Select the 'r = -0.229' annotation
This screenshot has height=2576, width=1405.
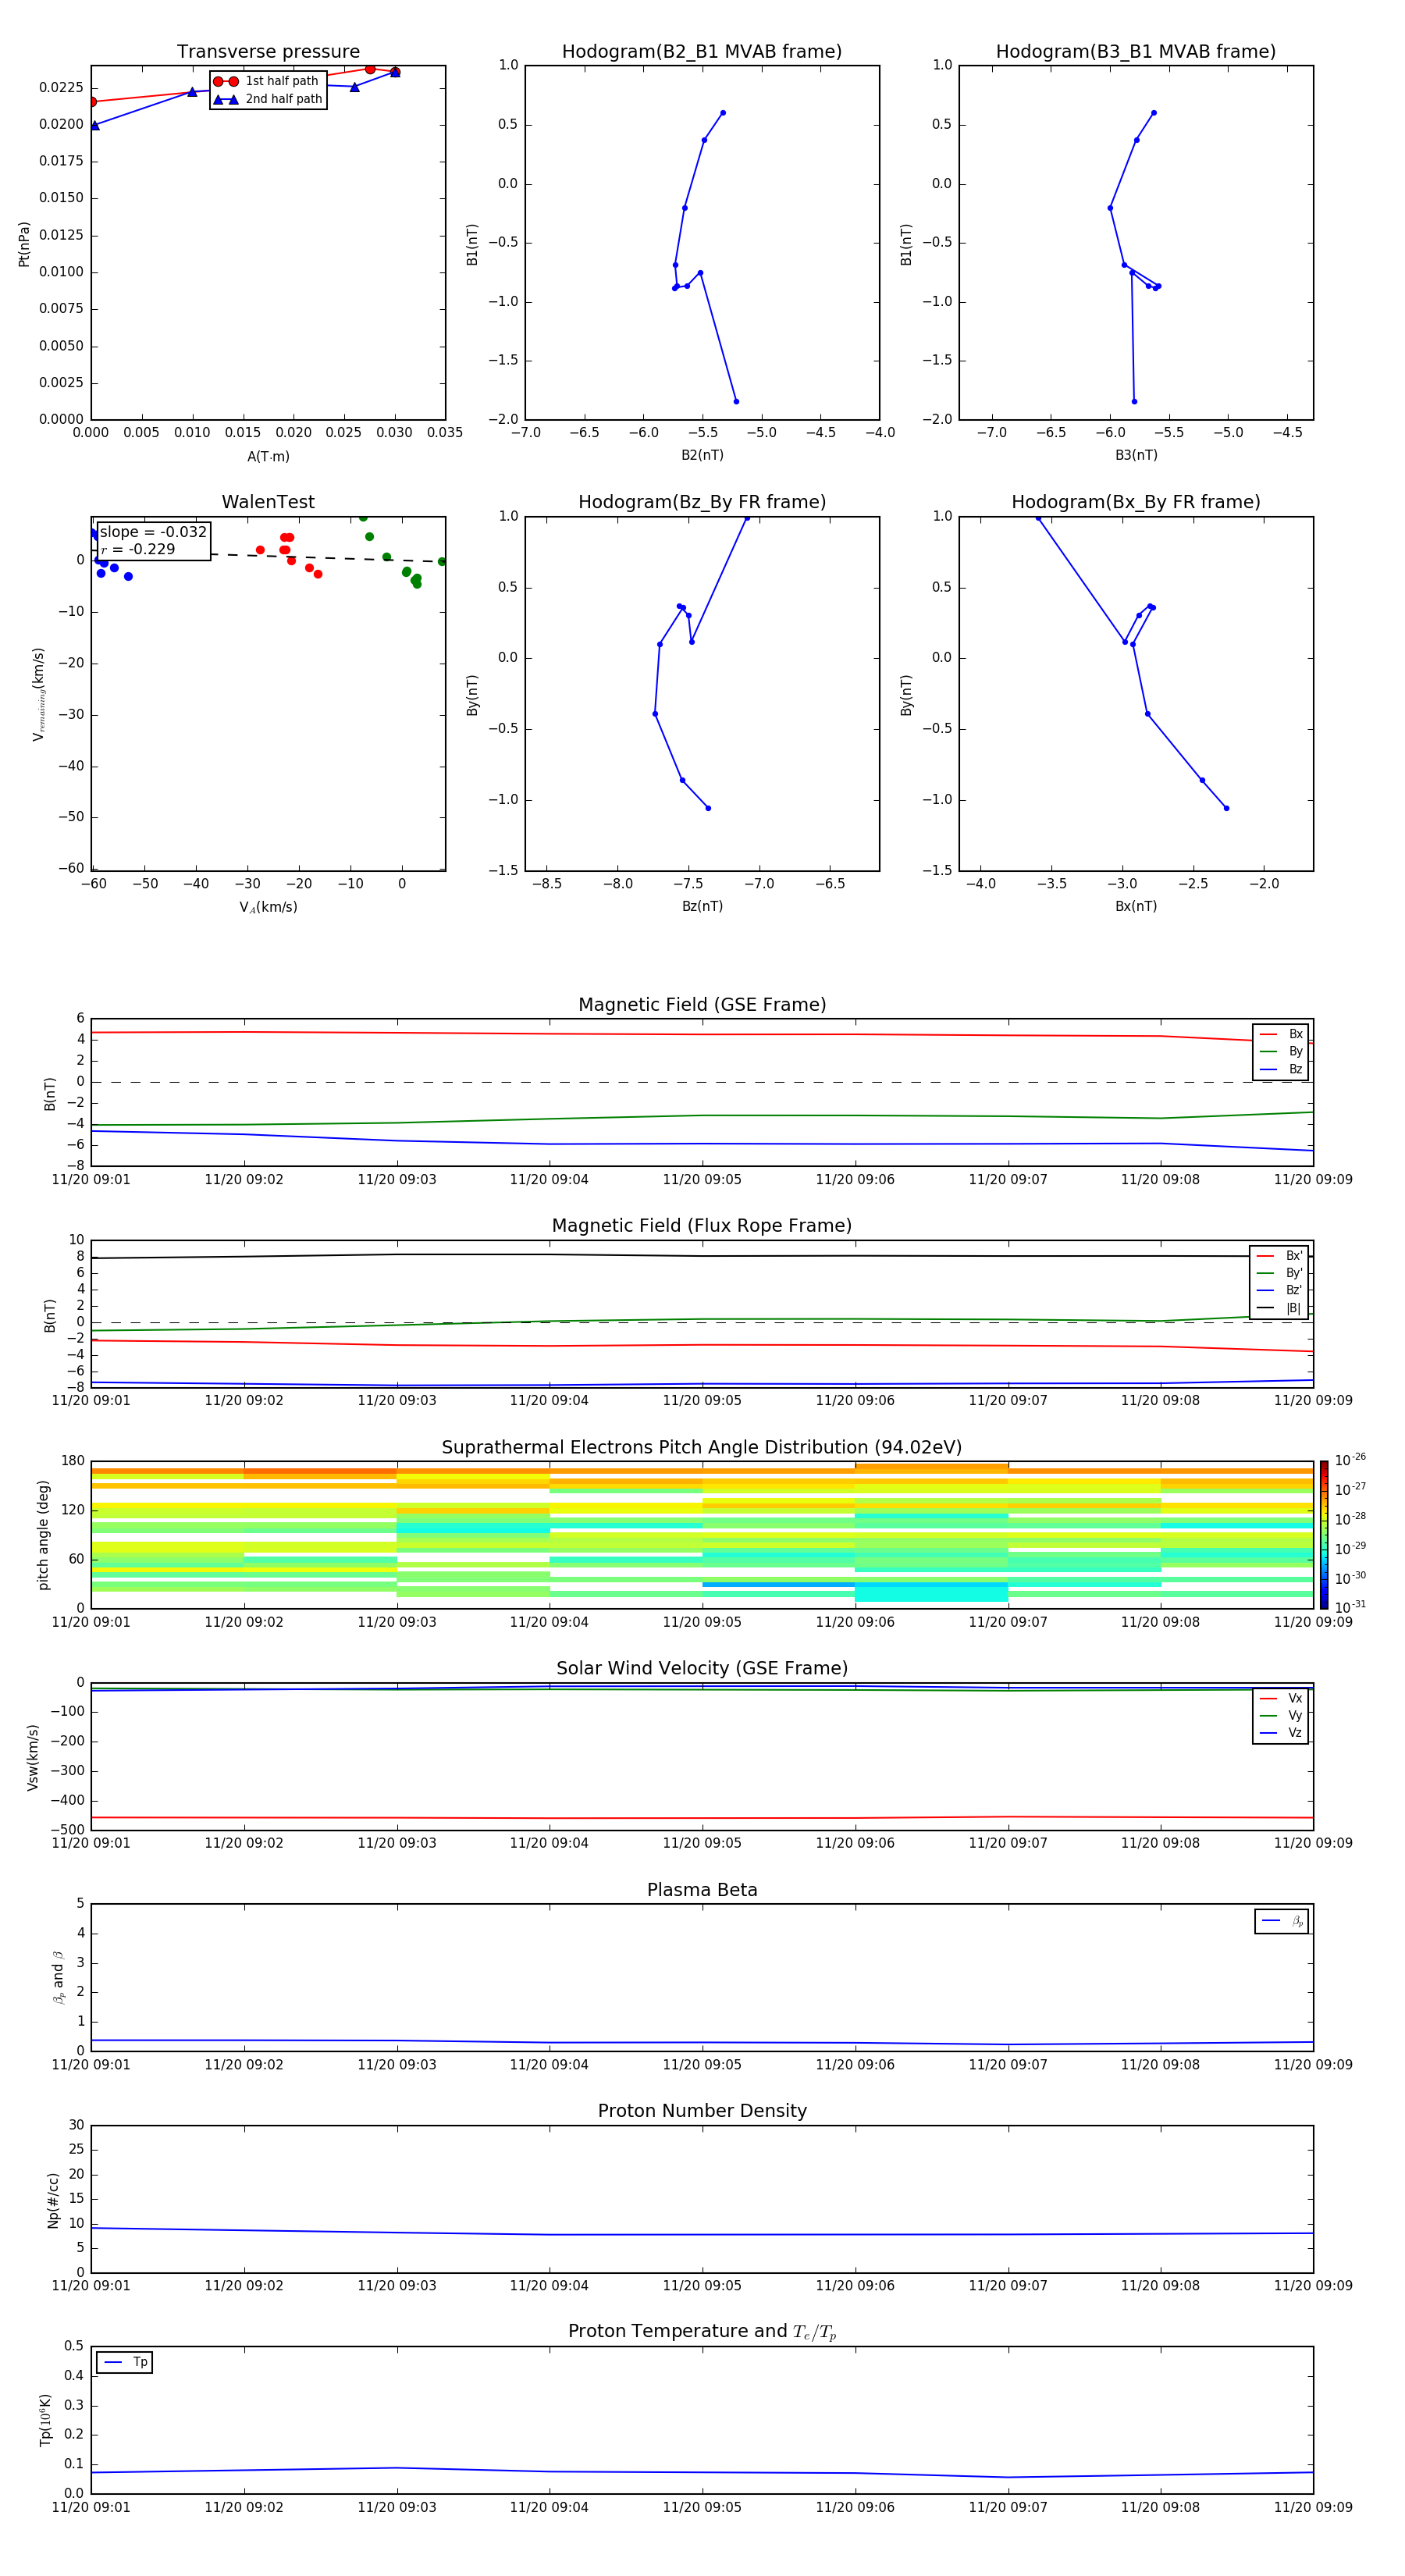[138, 549]
